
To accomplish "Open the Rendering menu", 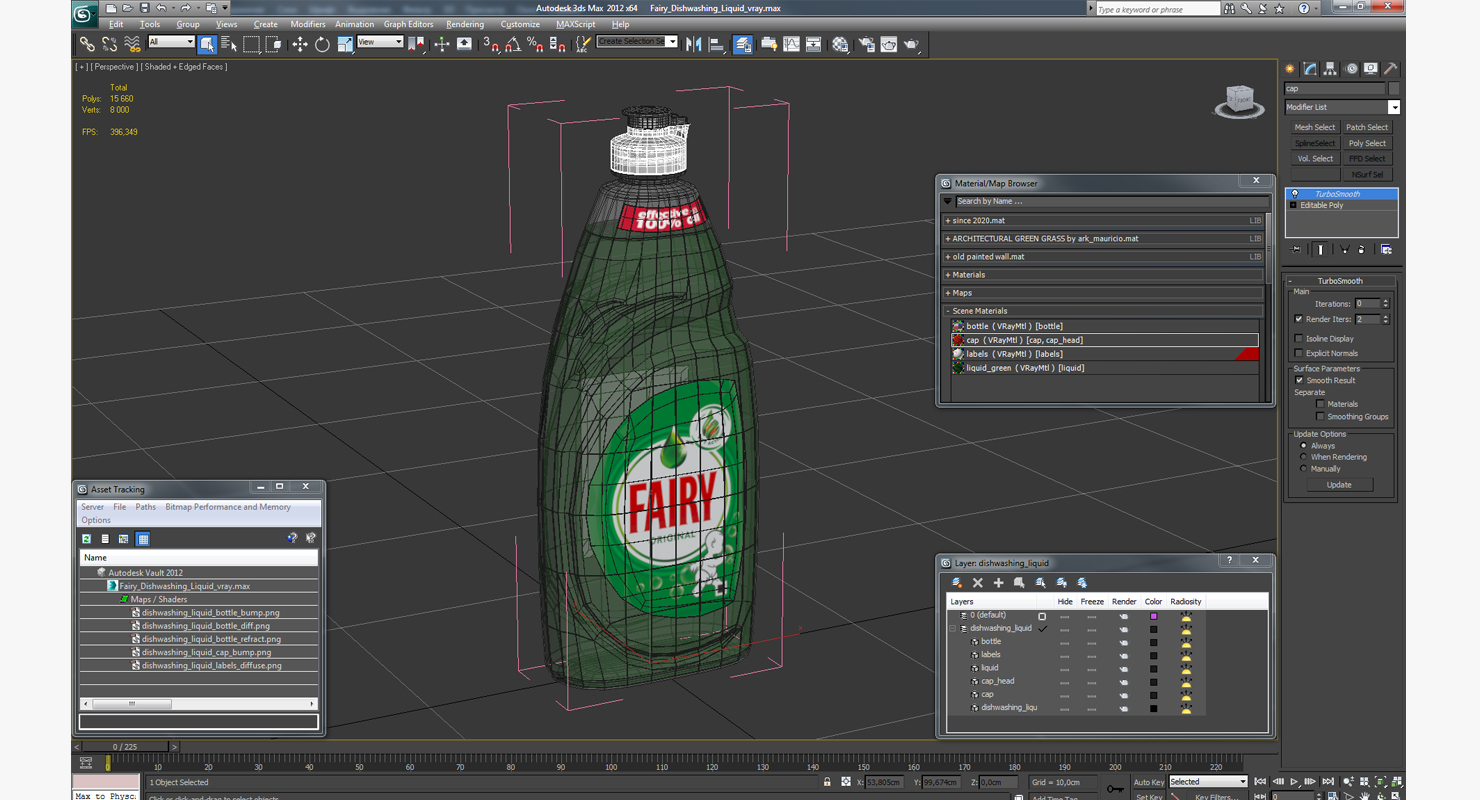I will pyautogui.click(x=465, y=24).
